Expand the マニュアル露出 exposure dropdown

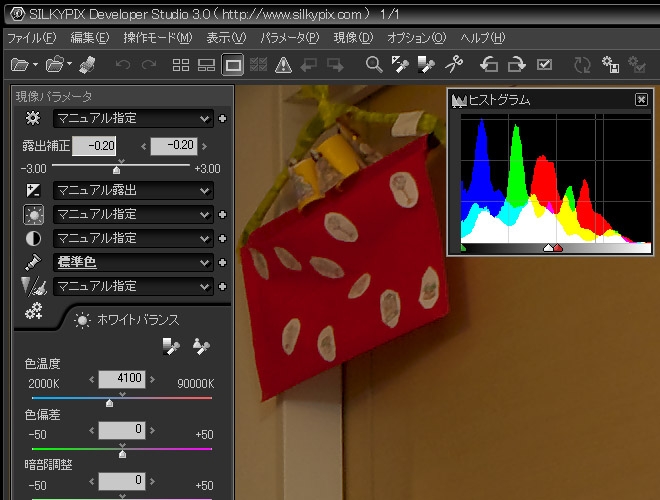205,190
